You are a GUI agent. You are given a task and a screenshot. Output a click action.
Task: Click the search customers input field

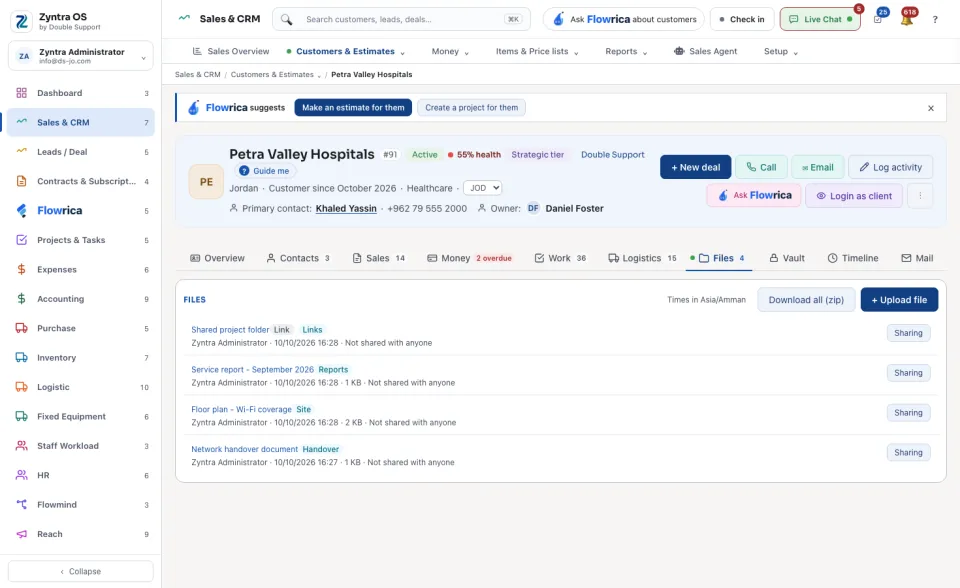click(x=402, y=20)
